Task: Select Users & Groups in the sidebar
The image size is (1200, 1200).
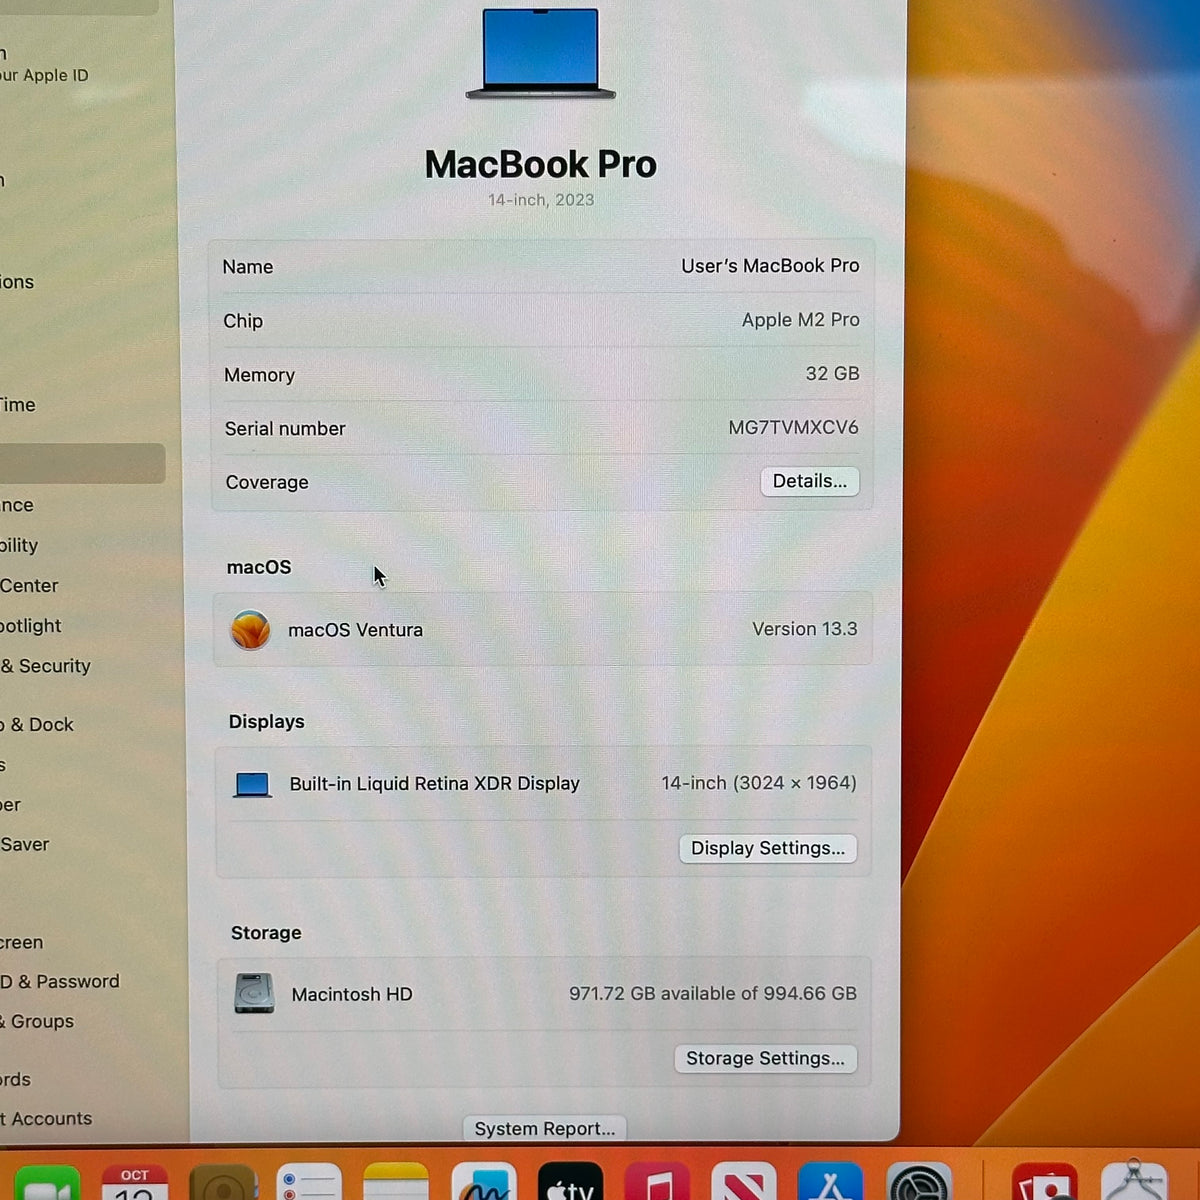Action: pos(37,1021)
